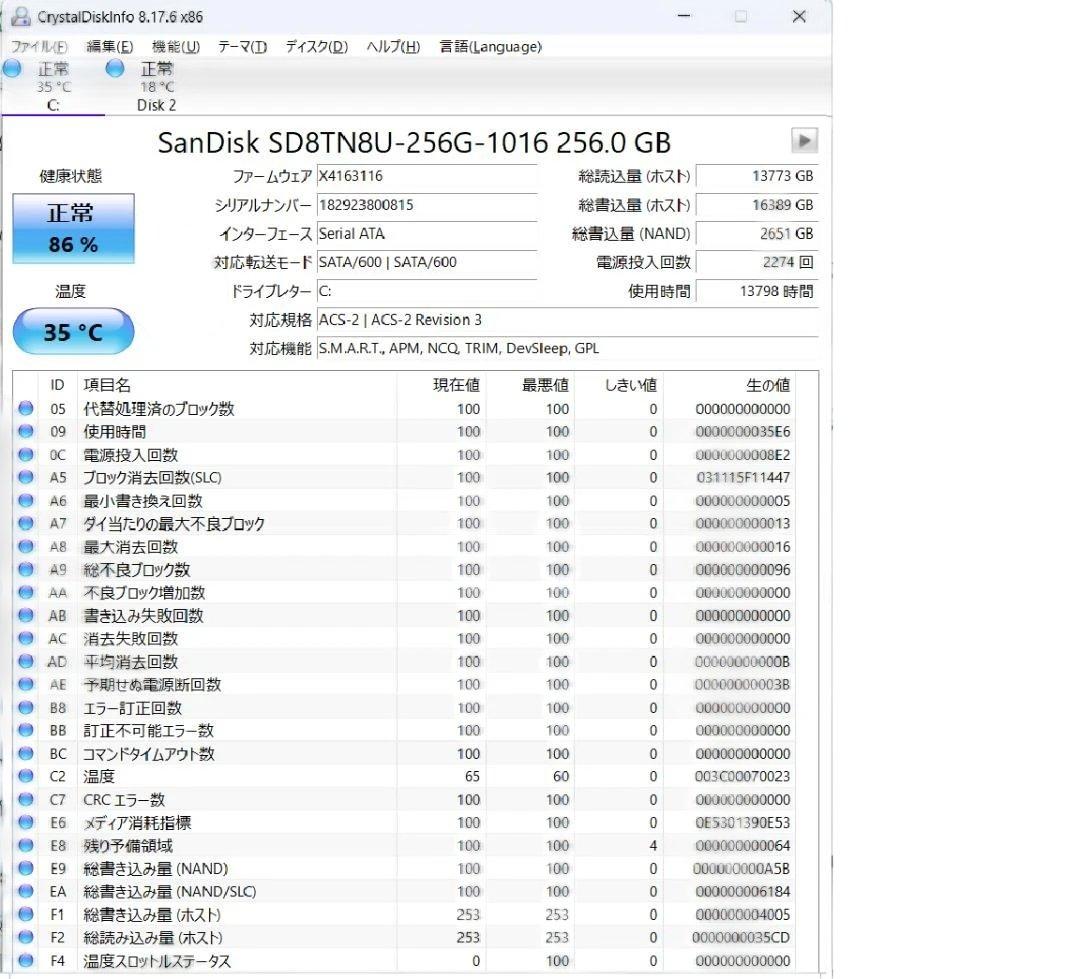The width and height of the screenshot is (1080, 979).
Task: Click the status circle beside 温度 attribute C2
Action: point(25,776)
